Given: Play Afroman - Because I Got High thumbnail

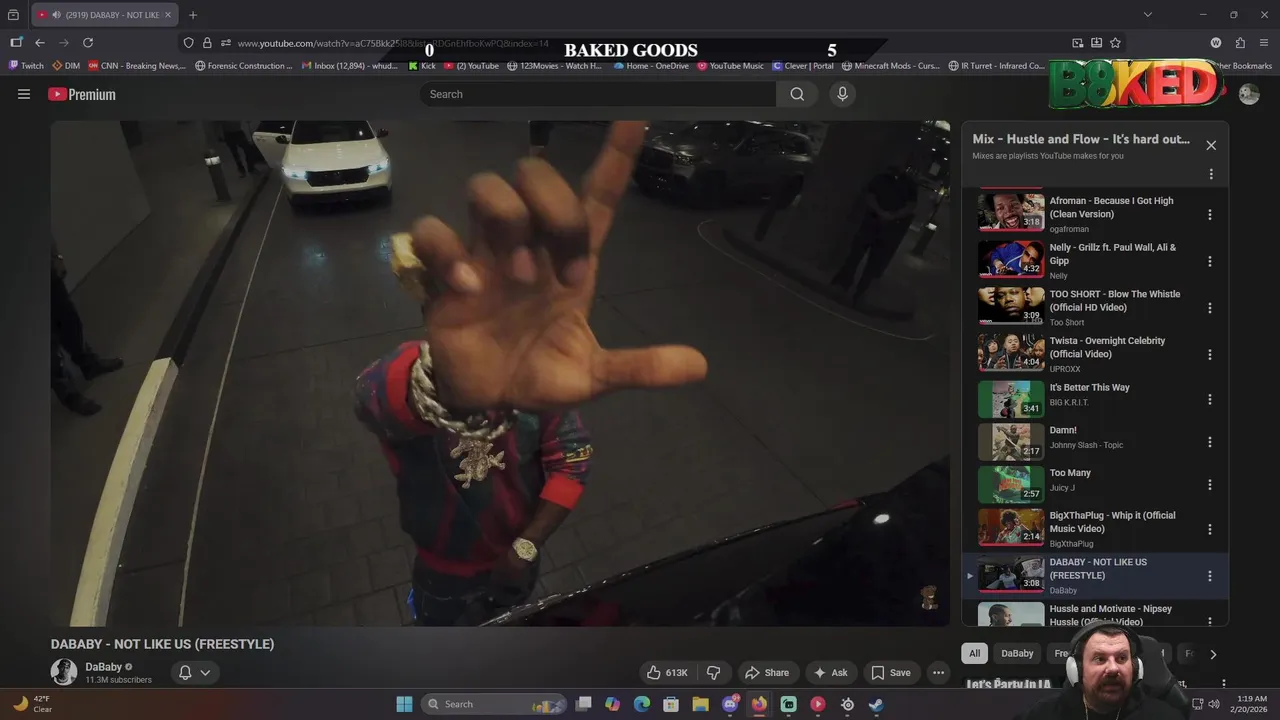Looking at the screenshot, I should pos(1011,212).
